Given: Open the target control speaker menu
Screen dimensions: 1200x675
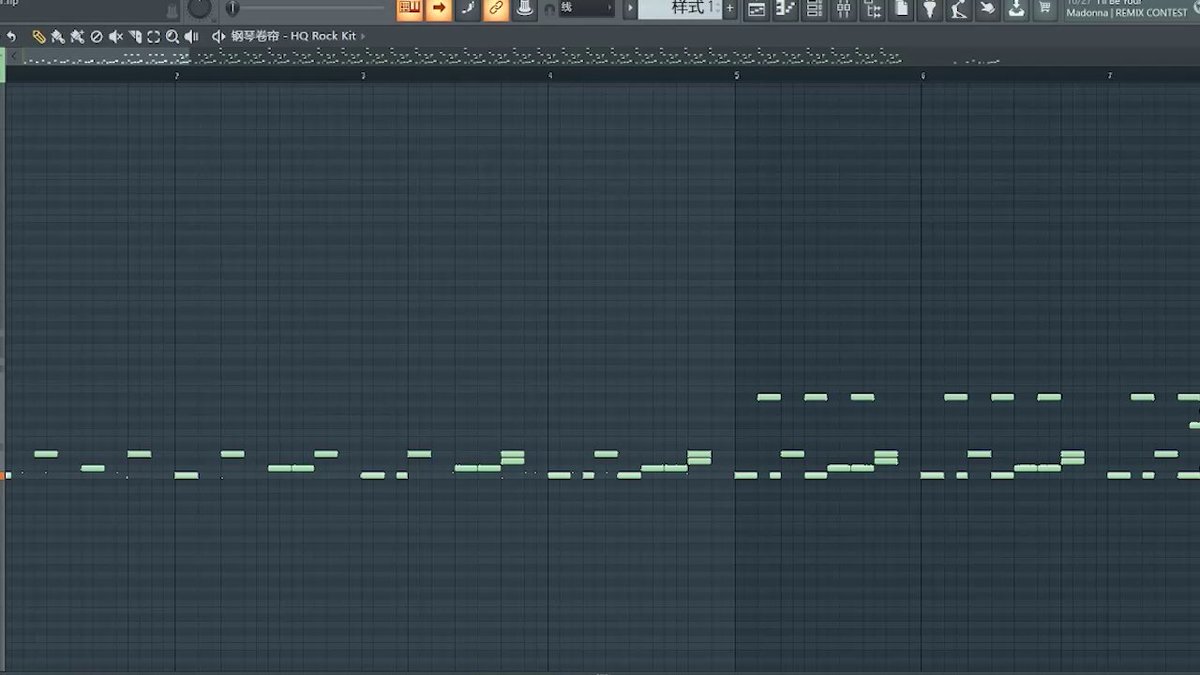Looking at the screenshot, I should tap(219, 36).
